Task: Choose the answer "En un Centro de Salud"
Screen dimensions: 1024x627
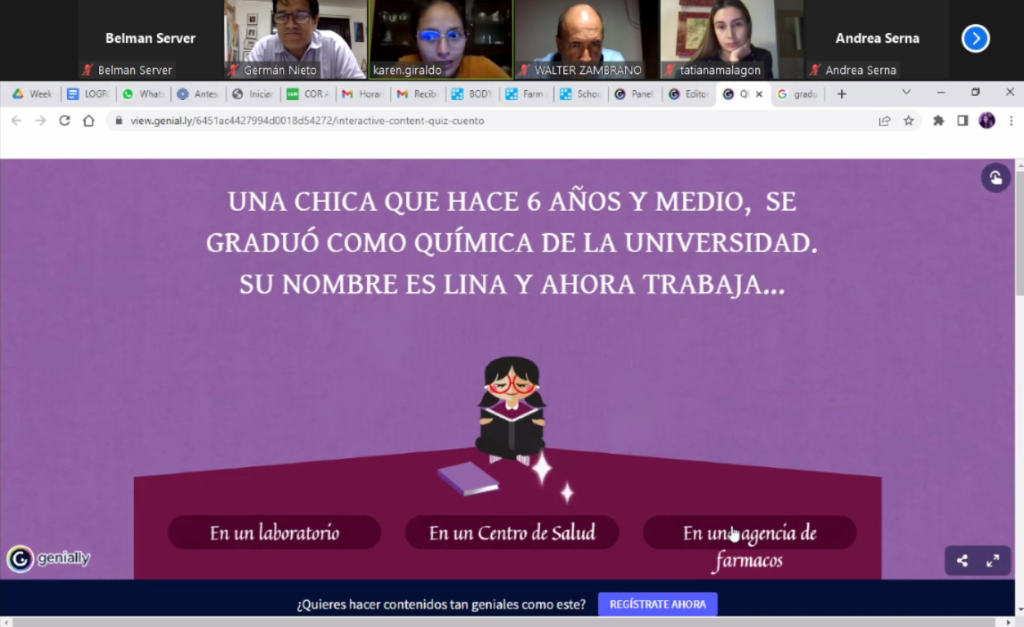Action: click(x=511, y=533)
